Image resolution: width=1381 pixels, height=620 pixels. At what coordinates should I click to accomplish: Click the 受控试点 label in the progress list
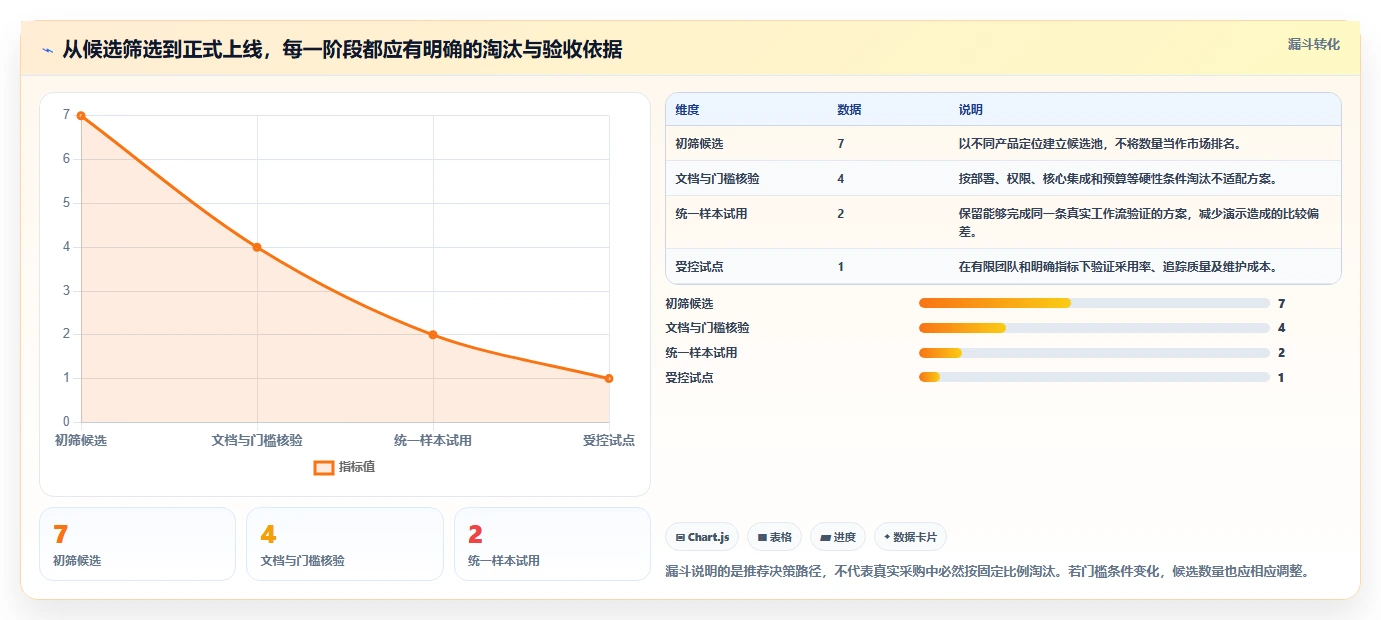(689, 378)
